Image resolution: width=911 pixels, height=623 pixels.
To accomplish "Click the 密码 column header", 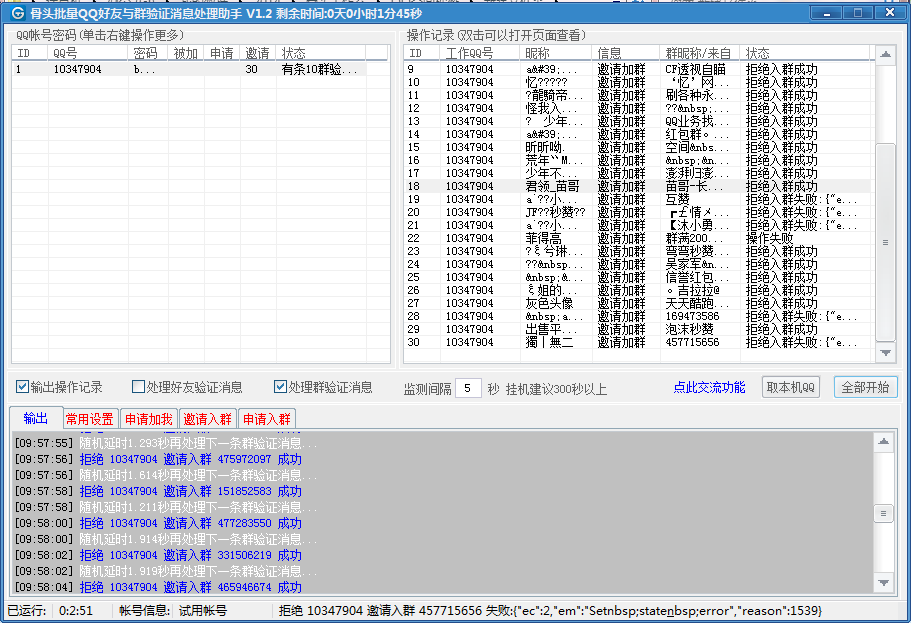I will (148, 53).
